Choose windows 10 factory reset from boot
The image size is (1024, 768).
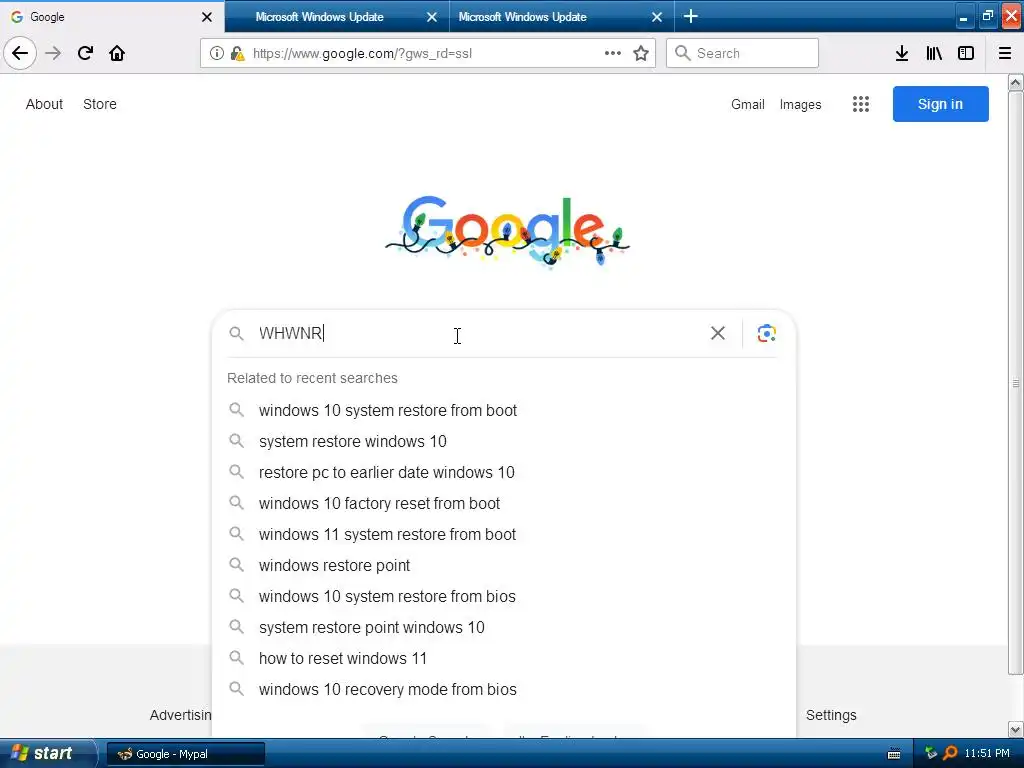[x=504, y=504]
